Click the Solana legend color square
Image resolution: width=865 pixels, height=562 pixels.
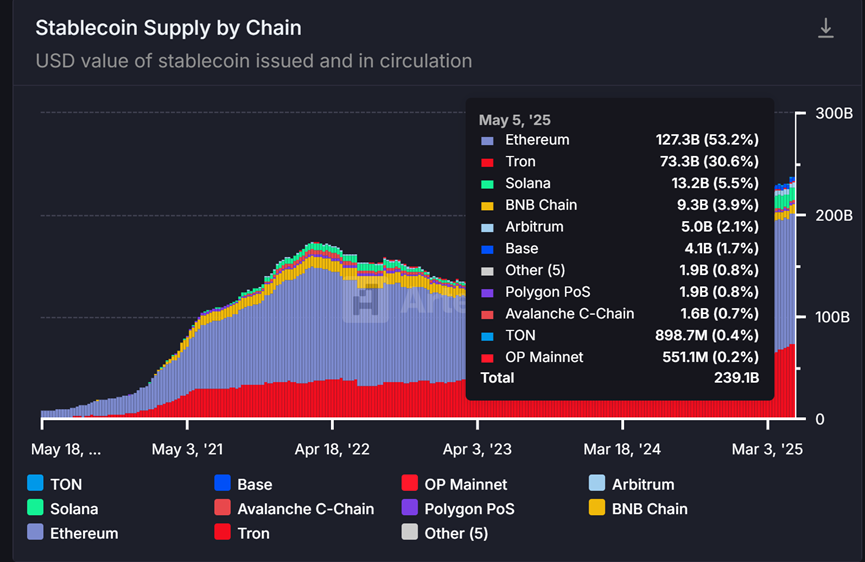(36, 509)
